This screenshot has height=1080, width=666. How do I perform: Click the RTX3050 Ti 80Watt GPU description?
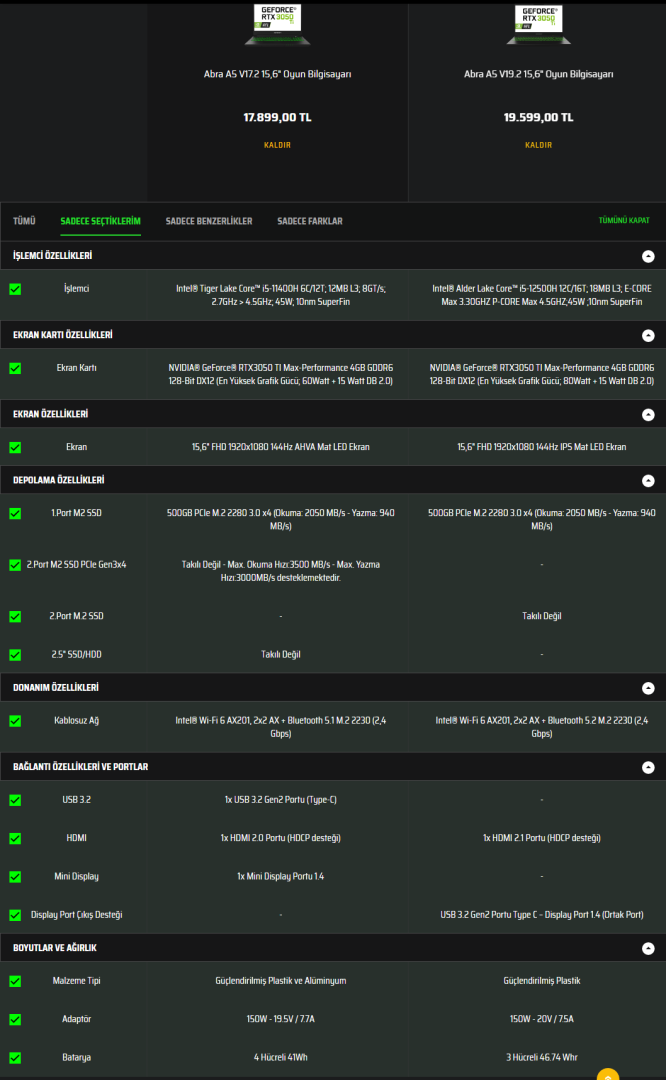click(542, 374)
